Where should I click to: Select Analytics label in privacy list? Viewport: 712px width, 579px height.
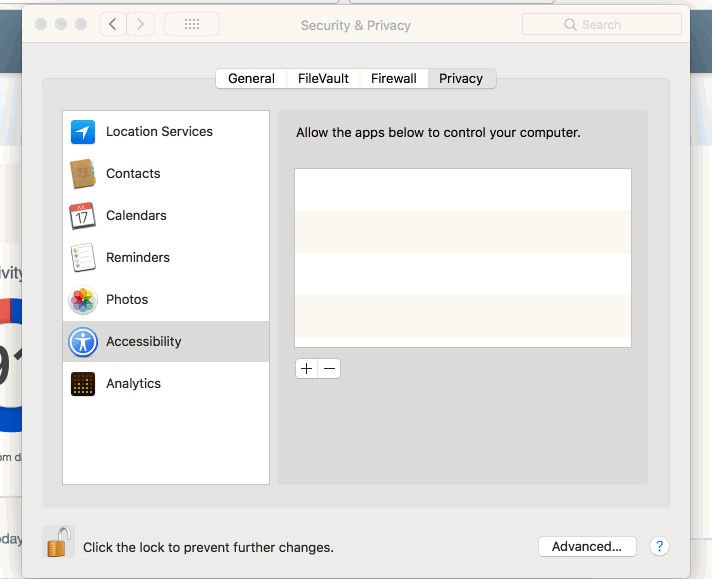pyautogui.click(x=133, y=384)
